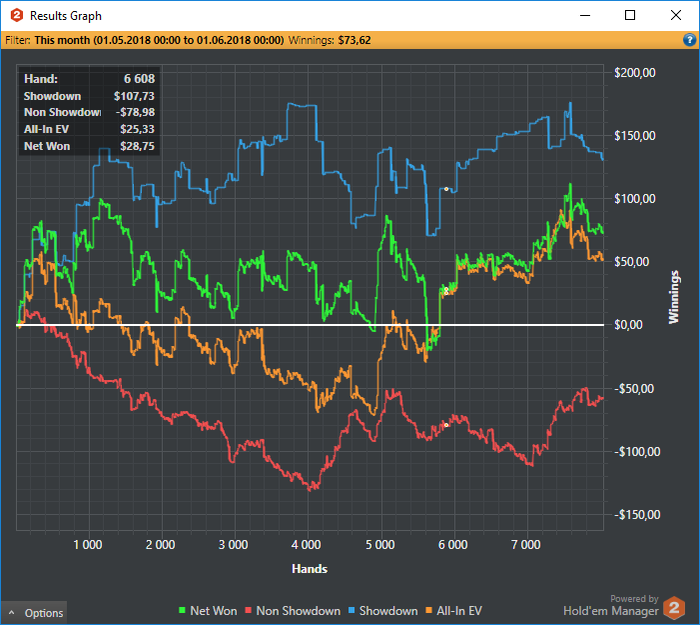This screenshot has height=625, width=700.
Task: Click the 4 000 x-axis label
Action: (306, 545)
